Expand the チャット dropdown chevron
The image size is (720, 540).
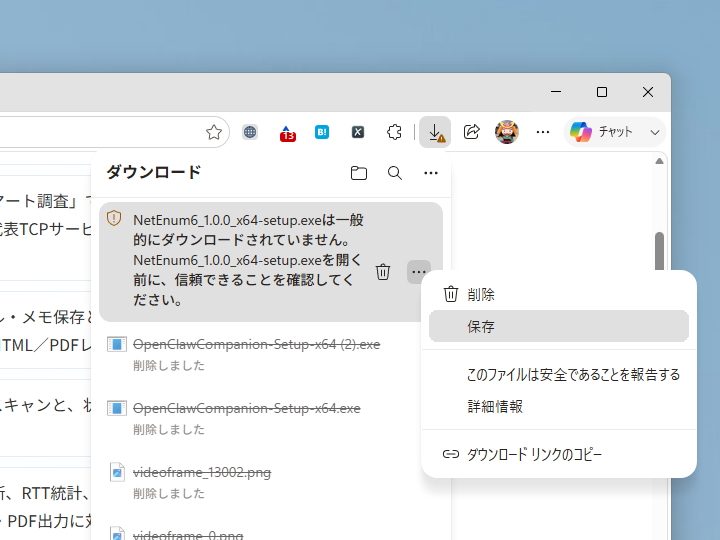coord(655,133)
